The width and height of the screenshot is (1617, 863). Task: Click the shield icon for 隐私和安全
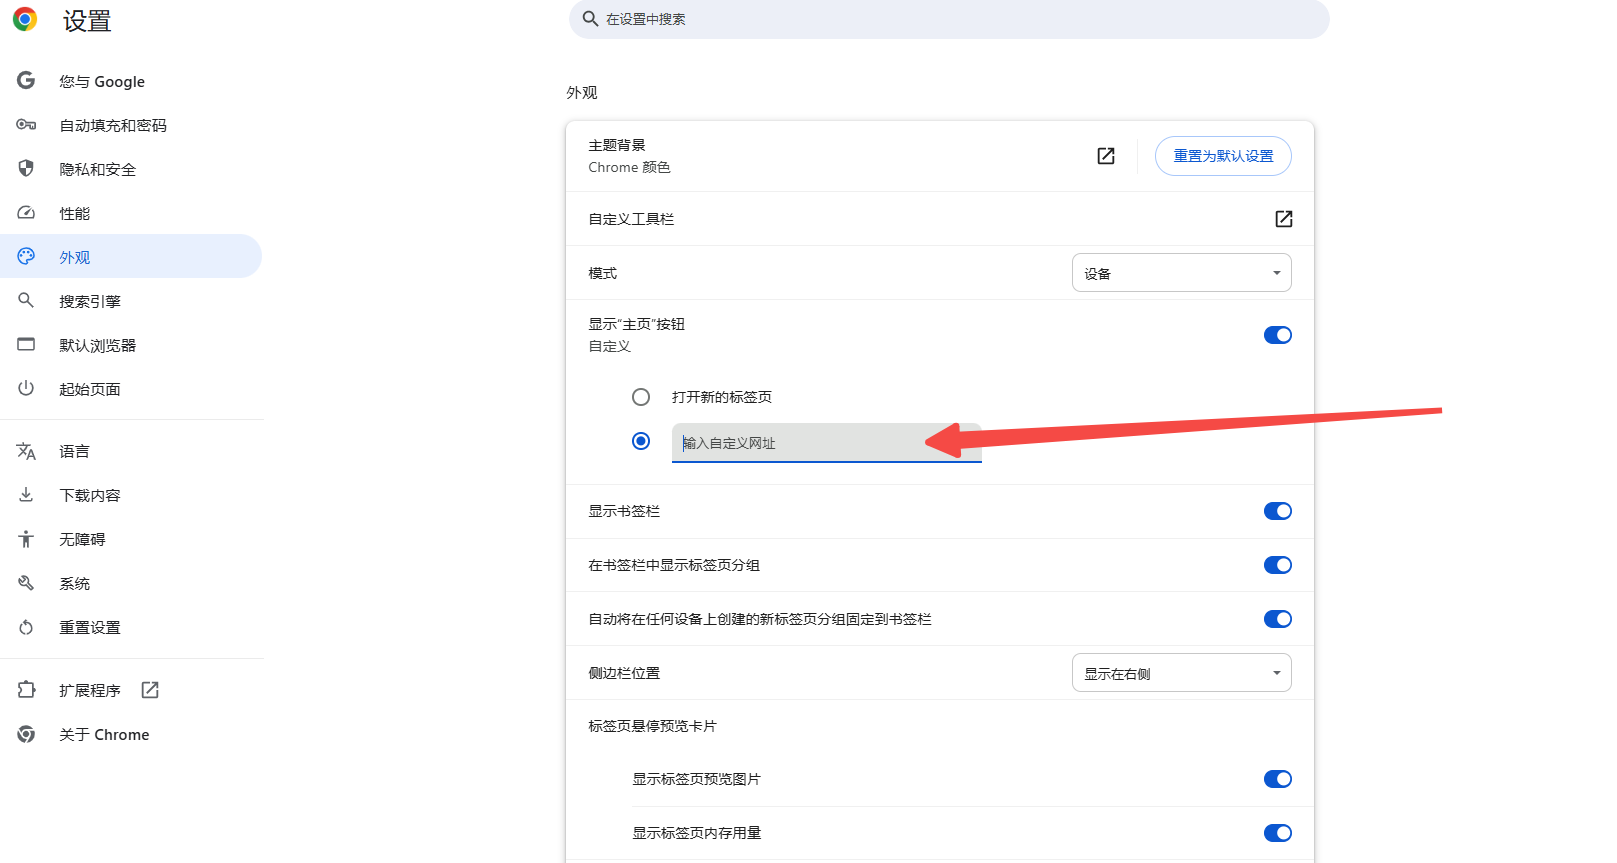pos(26,168)
